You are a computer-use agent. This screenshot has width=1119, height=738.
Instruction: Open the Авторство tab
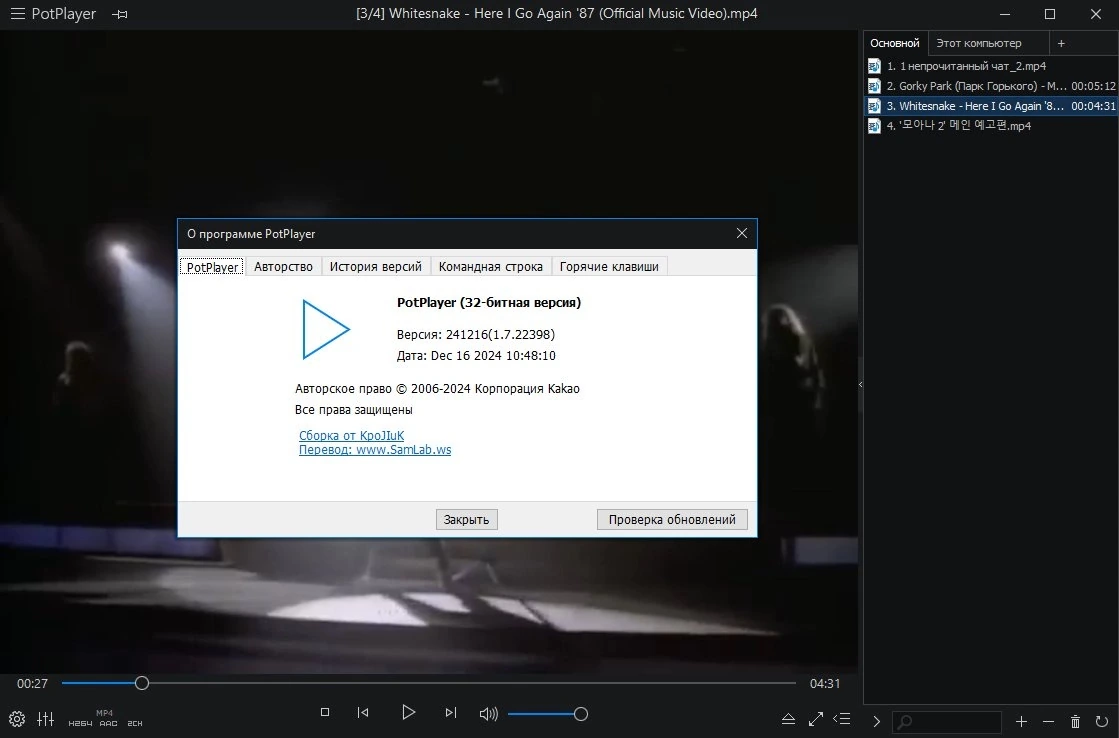tap(283, 266)
